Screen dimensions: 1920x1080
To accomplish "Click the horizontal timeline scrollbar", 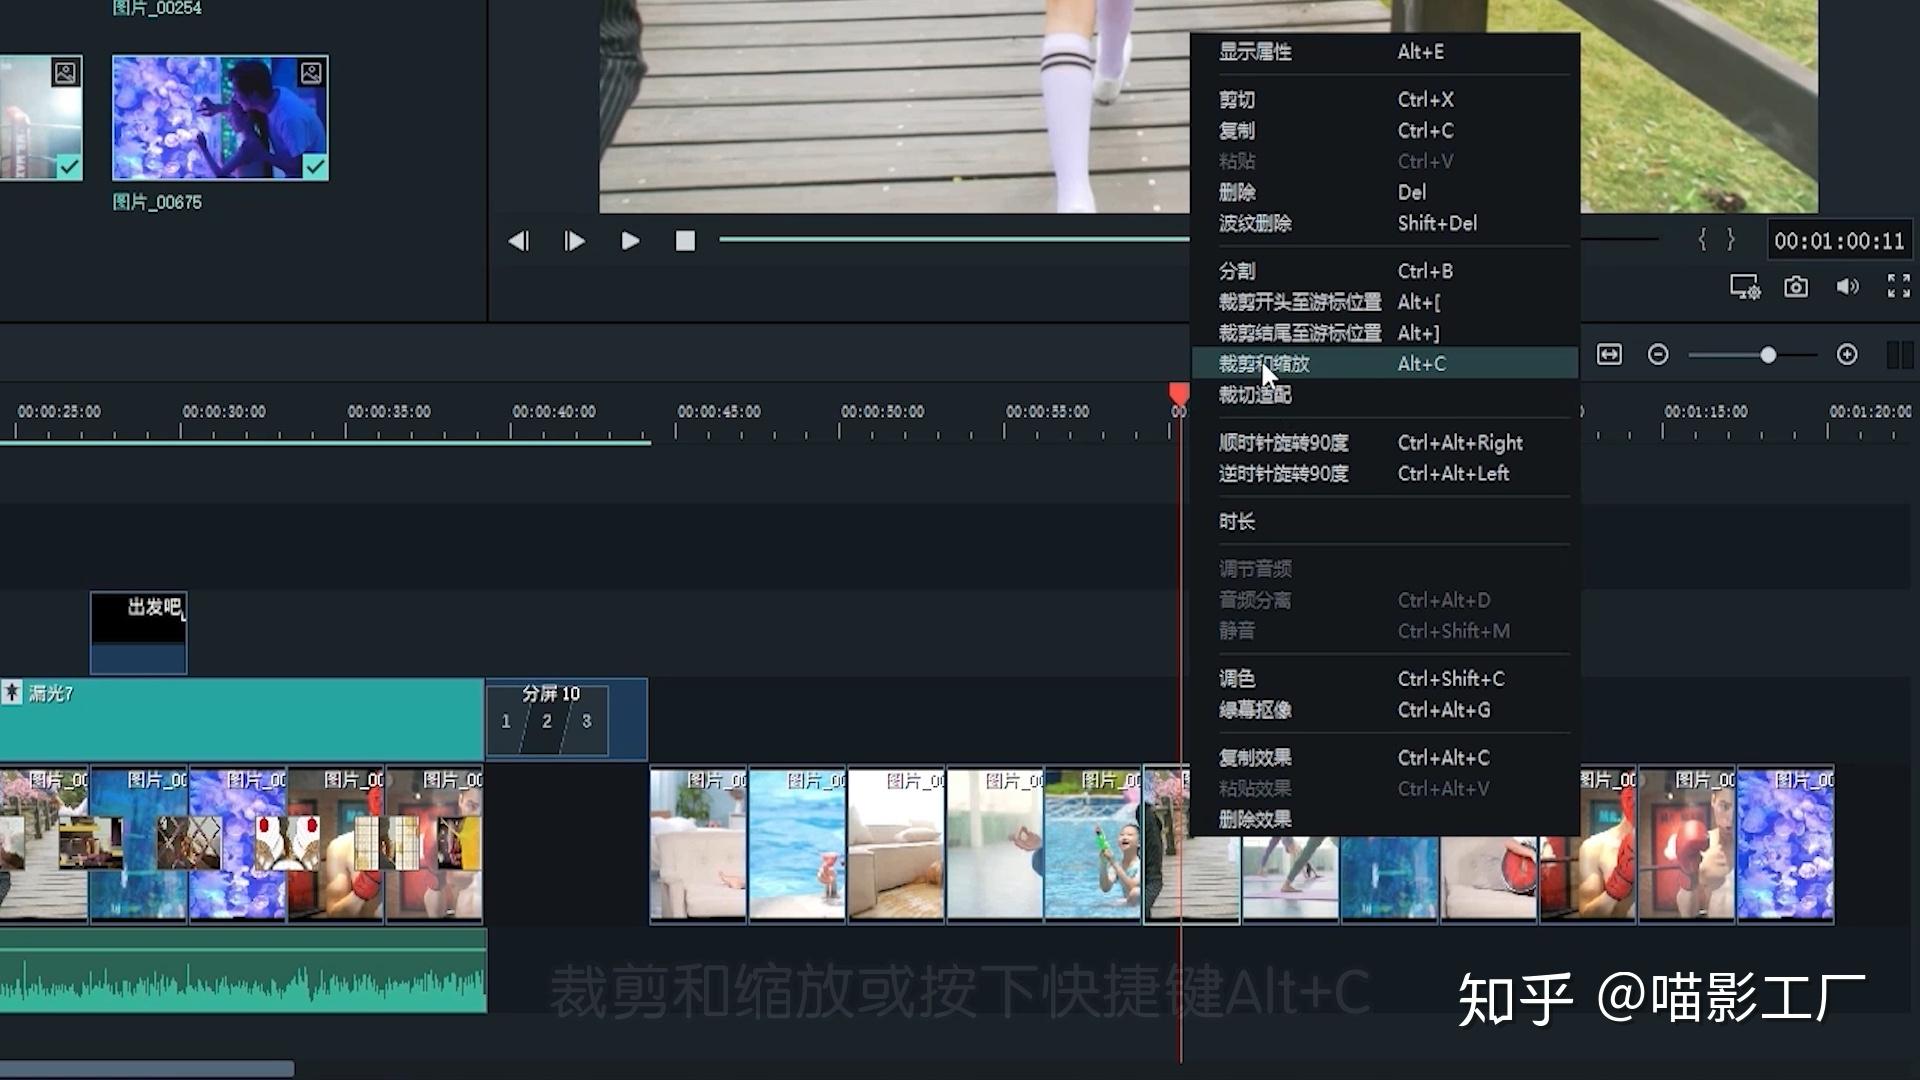I will coord(147,1069).
